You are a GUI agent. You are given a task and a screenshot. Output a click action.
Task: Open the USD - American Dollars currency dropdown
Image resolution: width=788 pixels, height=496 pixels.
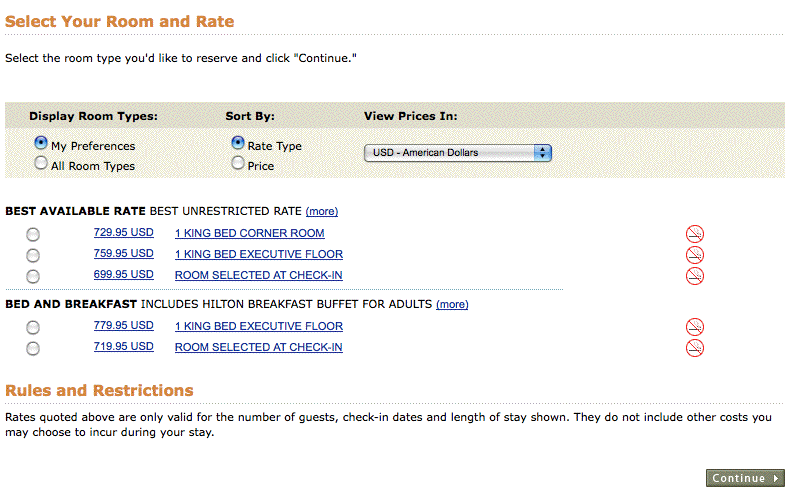[x=457, y=153]
